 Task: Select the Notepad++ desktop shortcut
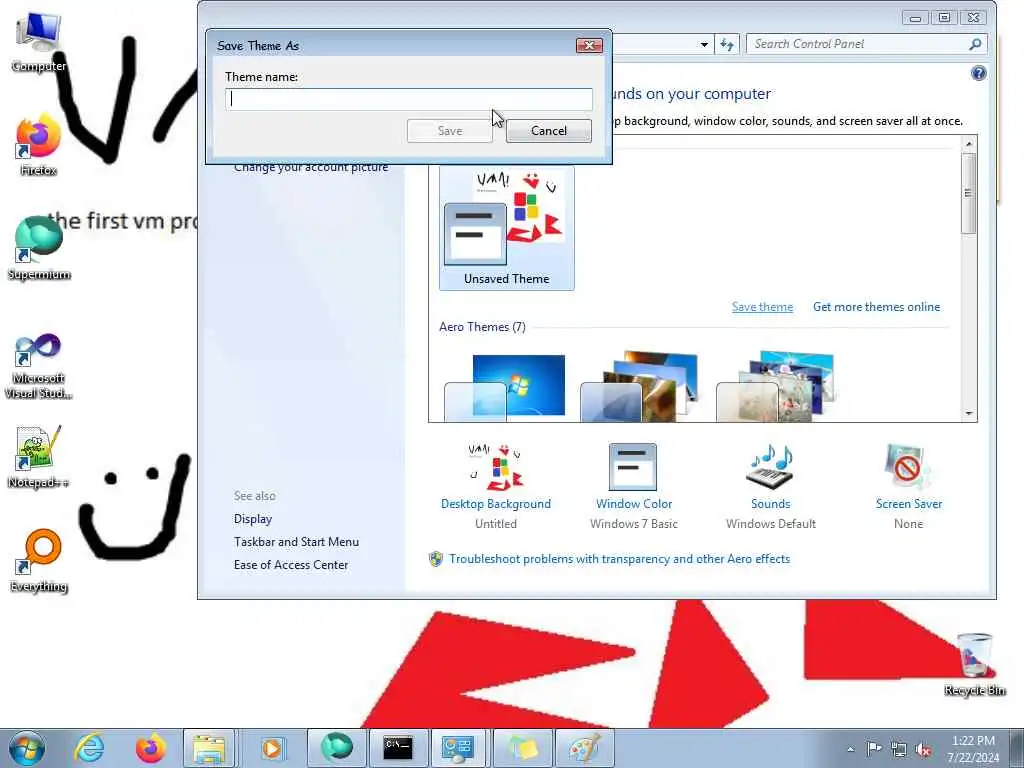pos(39,457)
